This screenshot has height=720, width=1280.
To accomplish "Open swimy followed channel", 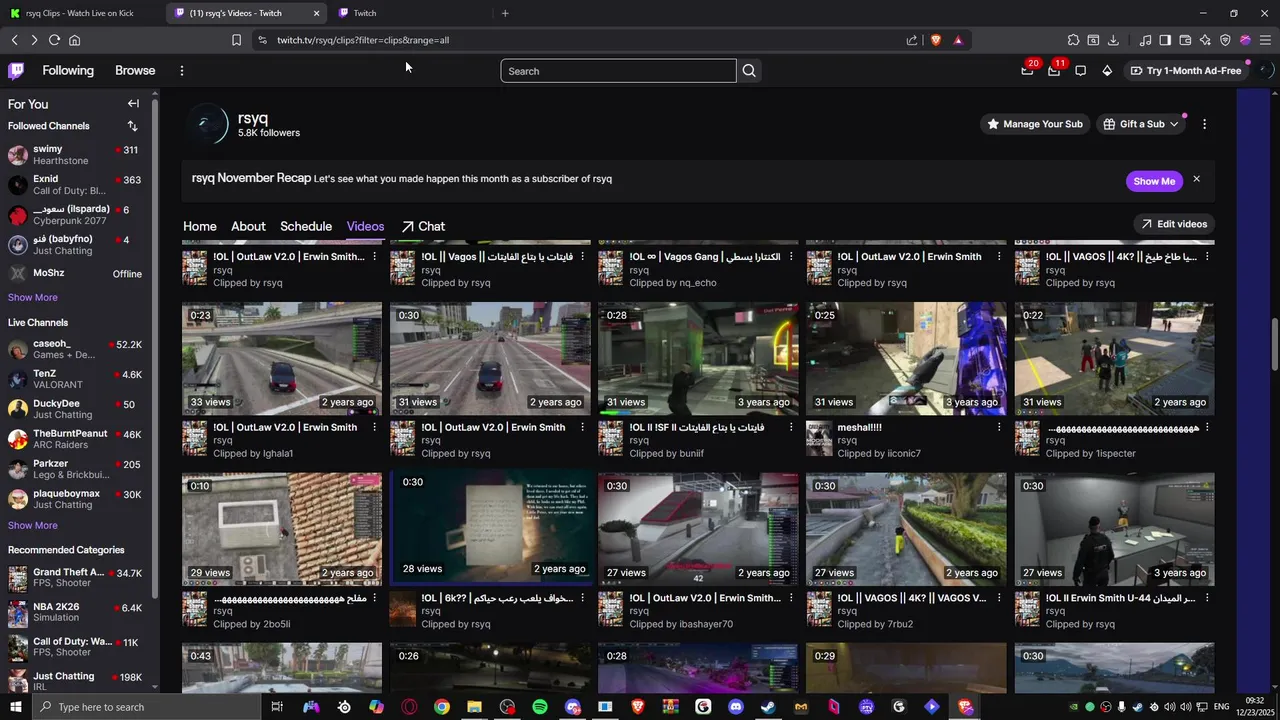I will coord(75,155).
